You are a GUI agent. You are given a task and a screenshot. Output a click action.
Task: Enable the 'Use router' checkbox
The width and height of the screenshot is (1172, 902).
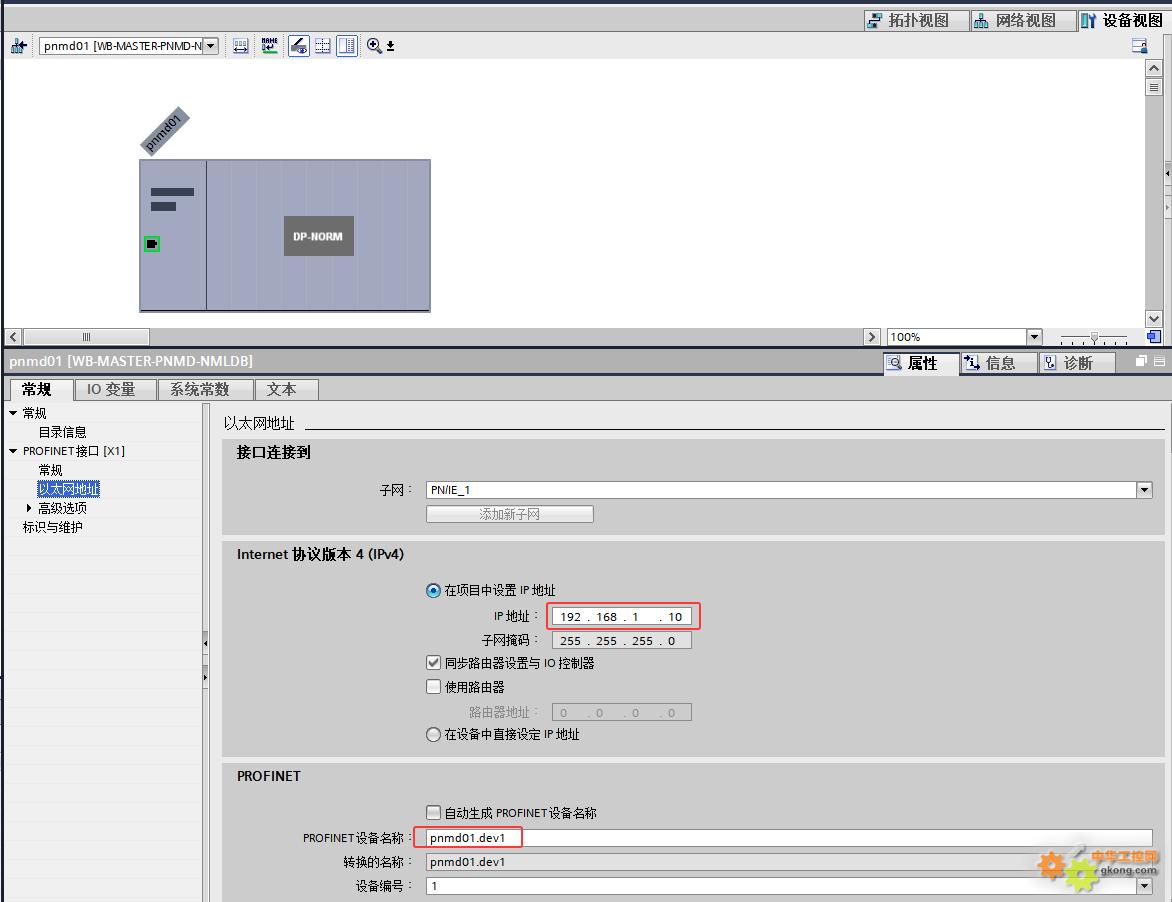pyautogui.click(x=434, y=687)
